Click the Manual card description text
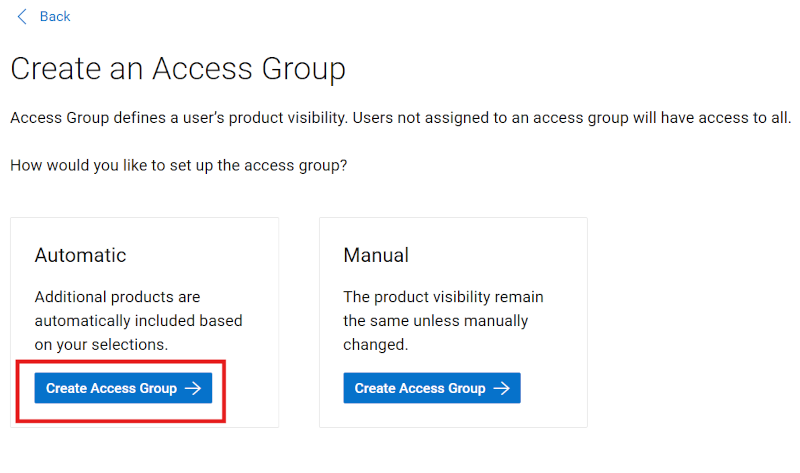800x473 pixels. coord(443,320)
